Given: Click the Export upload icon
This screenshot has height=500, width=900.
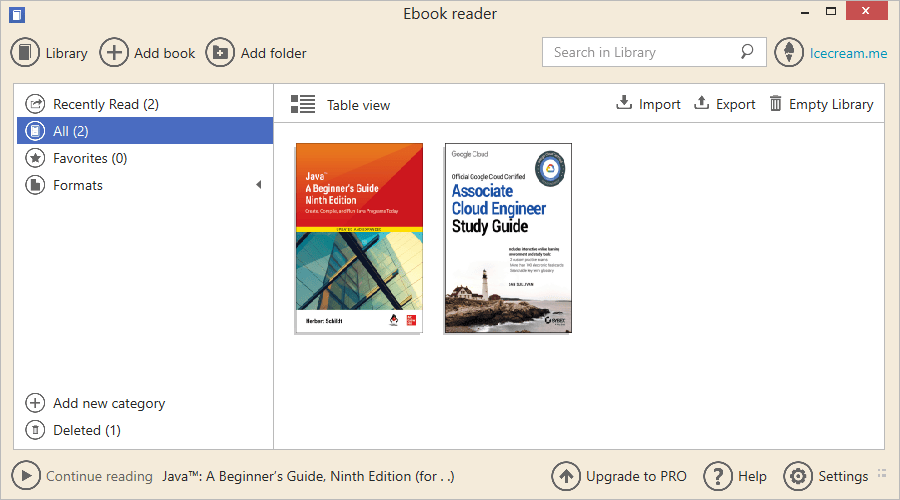Looking at the screenshot, I should [701, 103].
